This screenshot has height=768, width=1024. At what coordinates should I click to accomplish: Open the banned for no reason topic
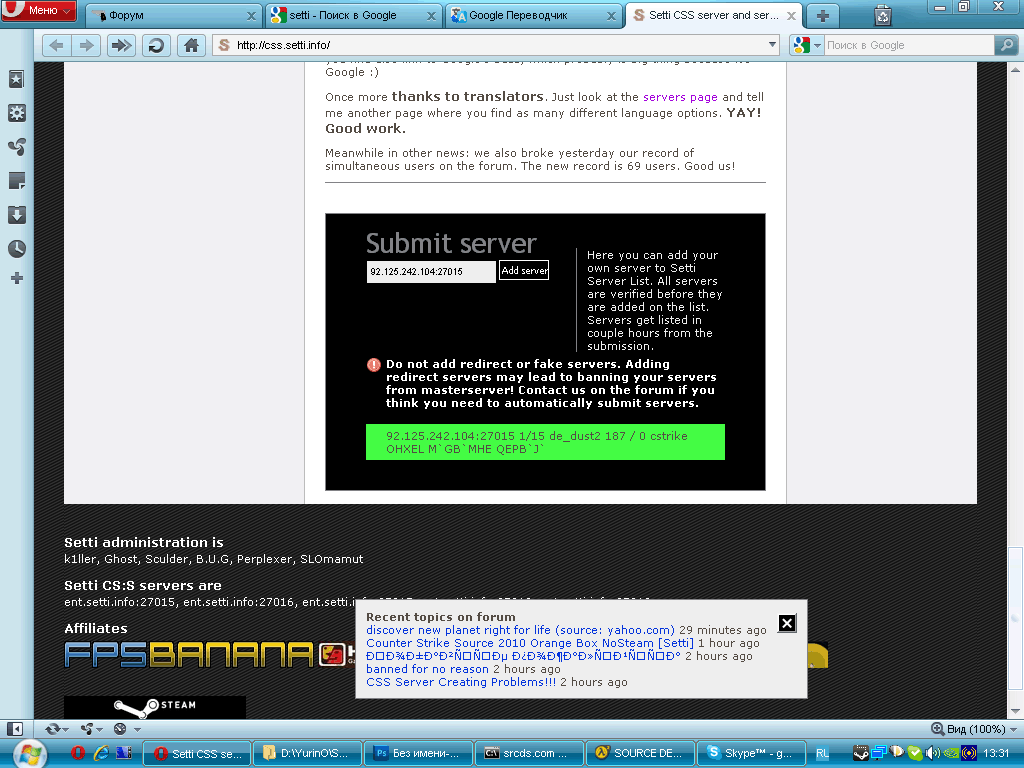coord(427,669)
